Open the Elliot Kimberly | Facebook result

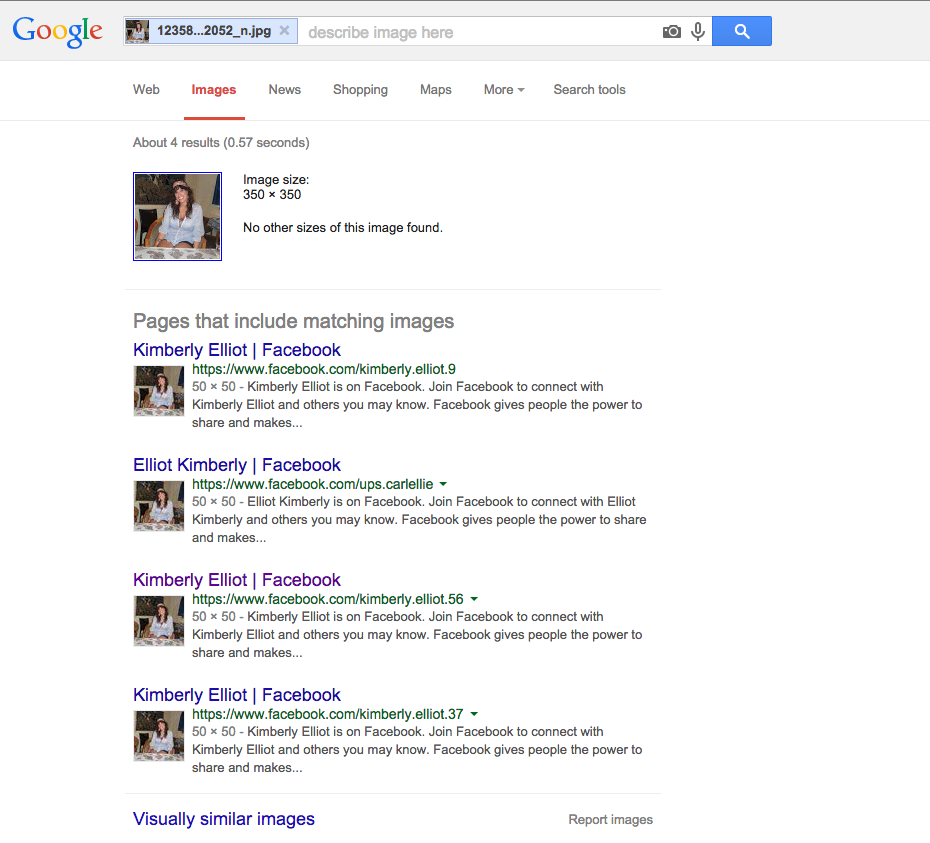click(237, 465)
